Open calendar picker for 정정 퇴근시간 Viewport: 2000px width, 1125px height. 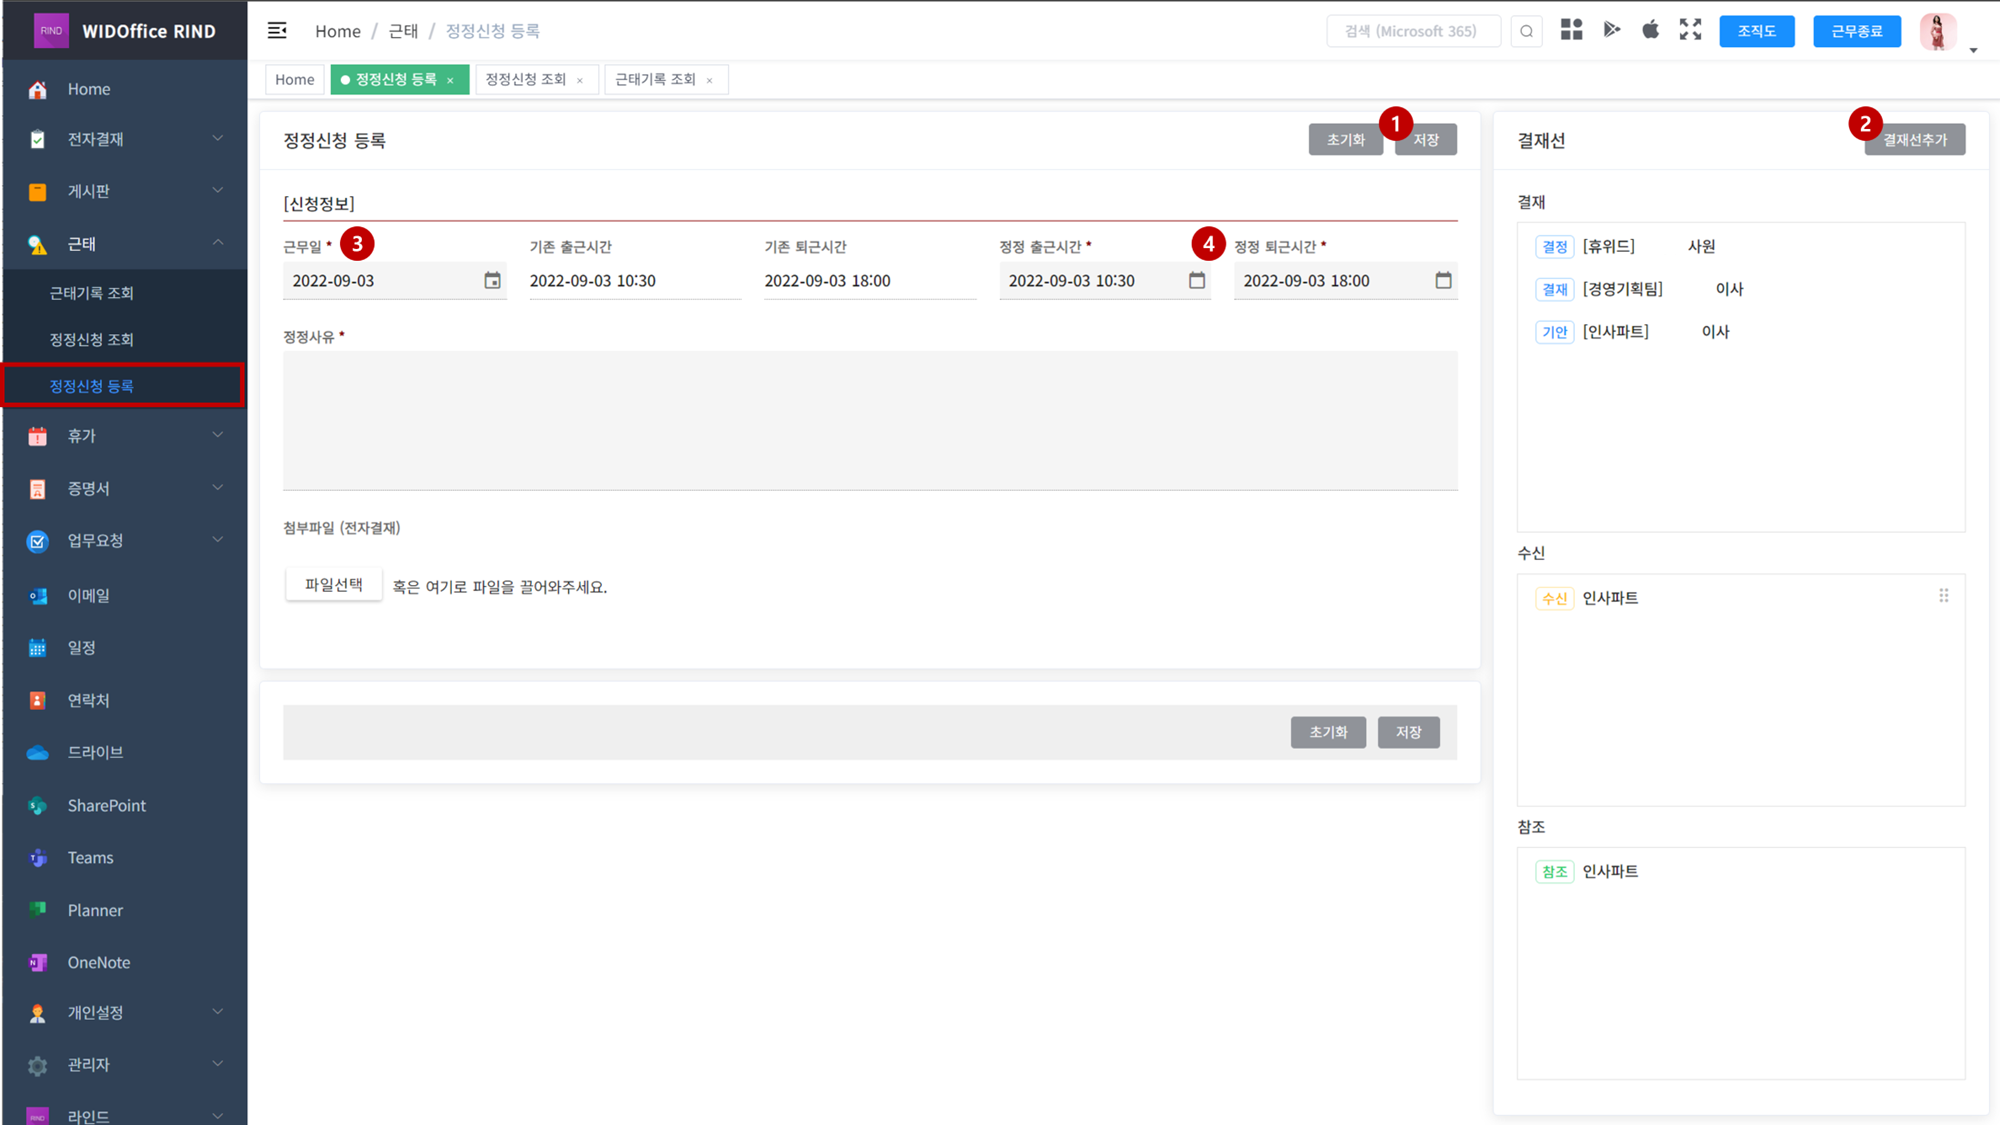click(1443, 281)
